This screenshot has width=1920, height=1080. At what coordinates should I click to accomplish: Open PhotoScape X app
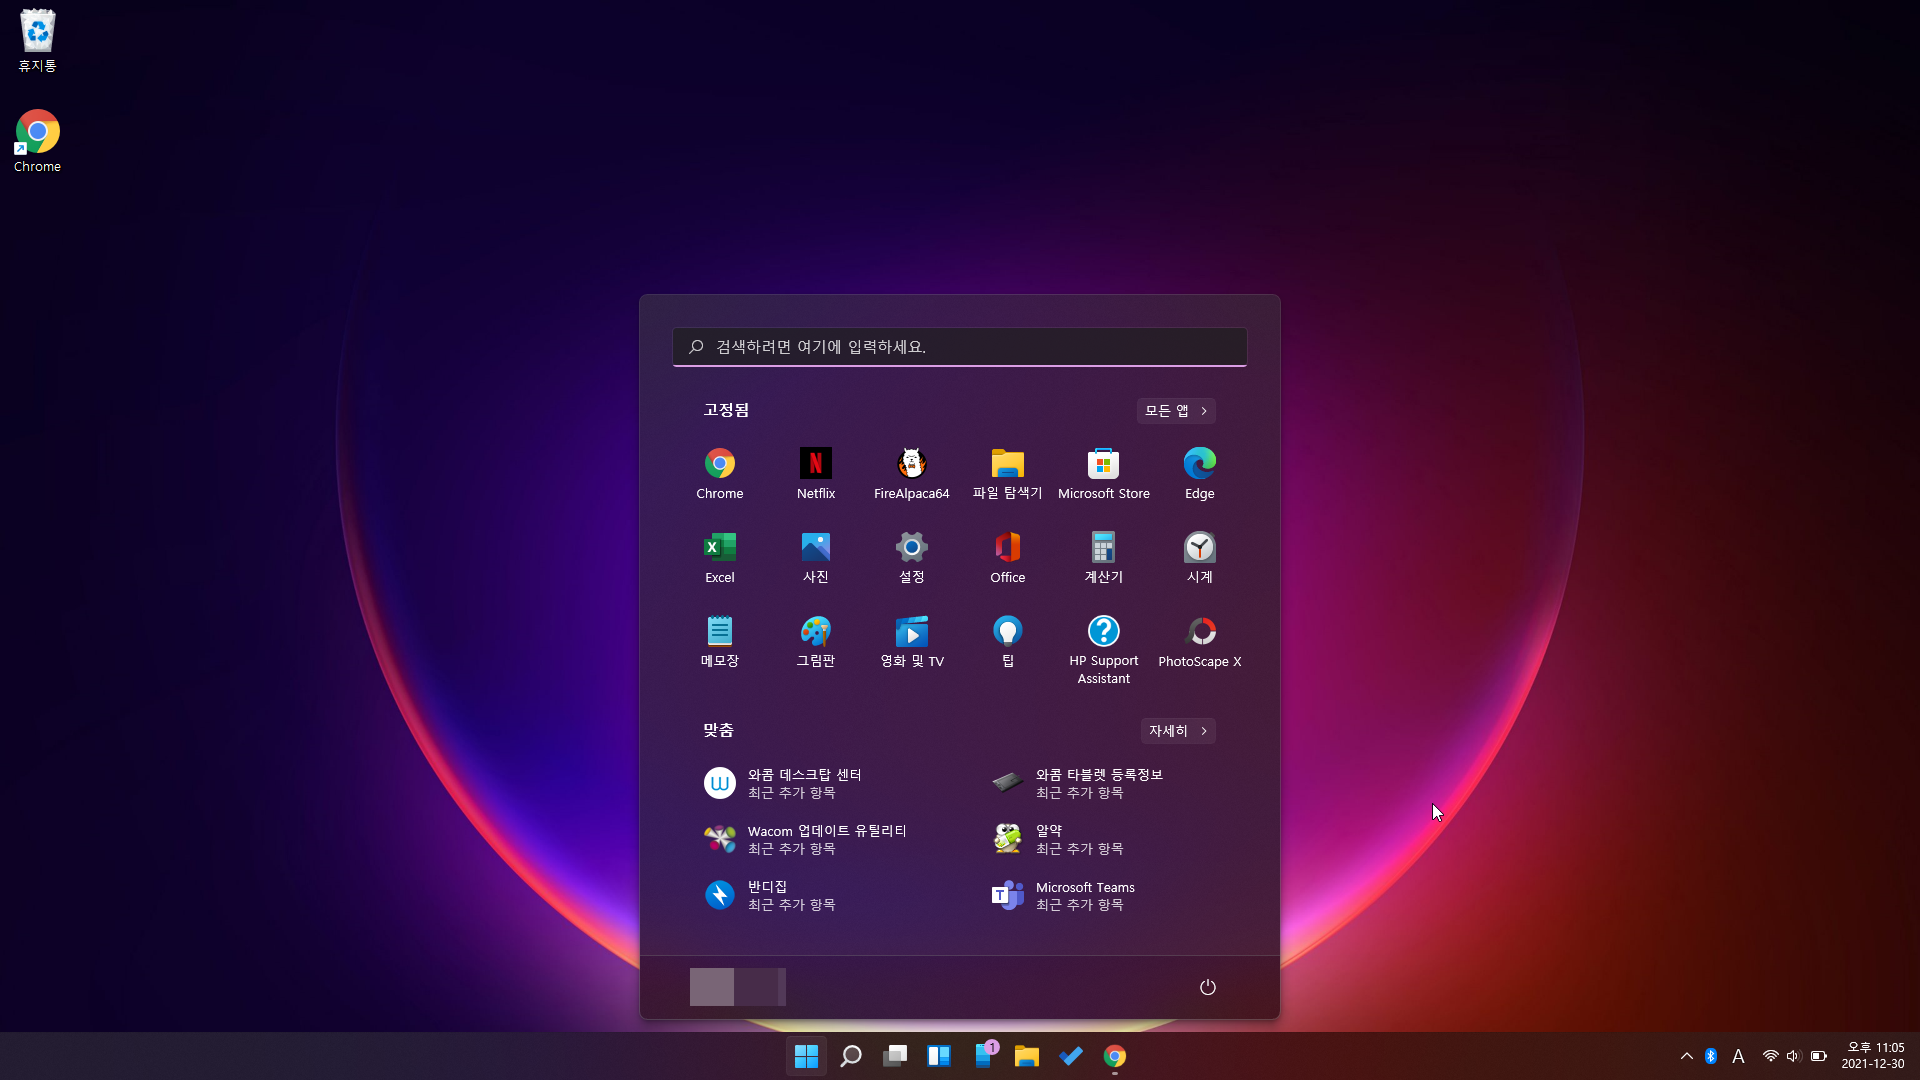click(1199, 640)
